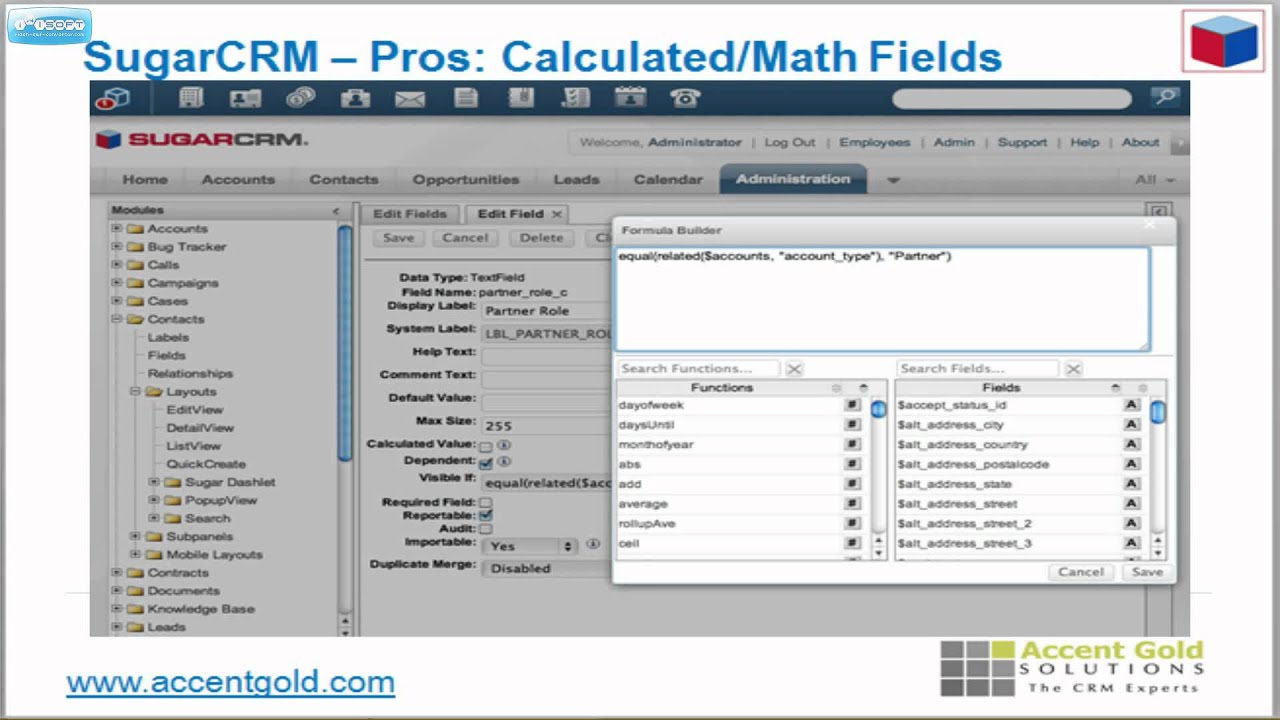This screenshot has height=720, width=1280.
Task: Click the Documents page toolbar icon
Action: click(465, 98)
